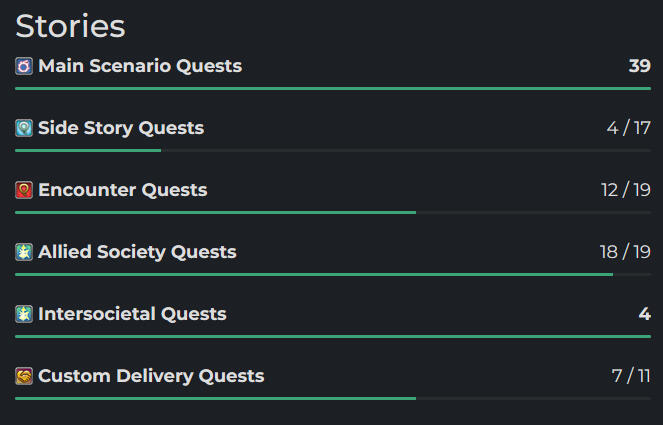Open the Allied Society Quests list

coord(137,252)
